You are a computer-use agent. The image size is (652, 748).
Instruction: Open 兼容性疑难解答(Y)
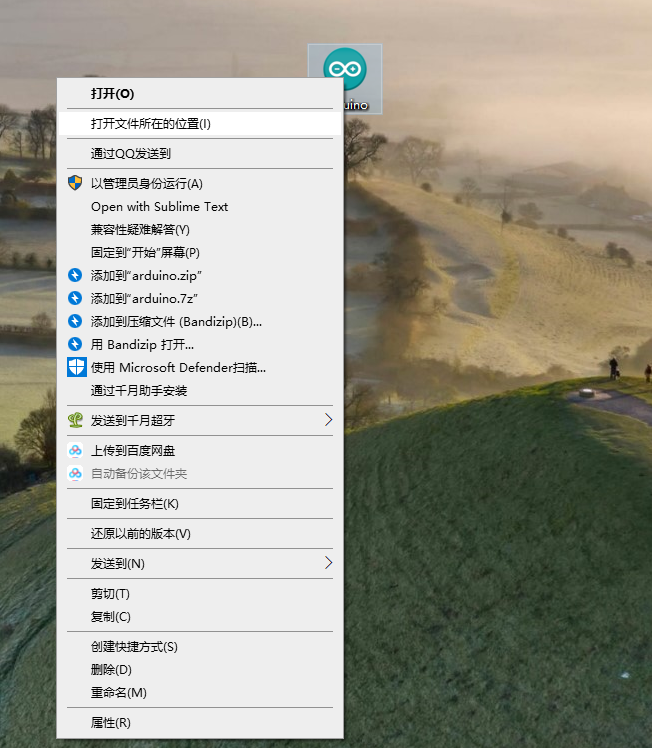coord(200,229)
